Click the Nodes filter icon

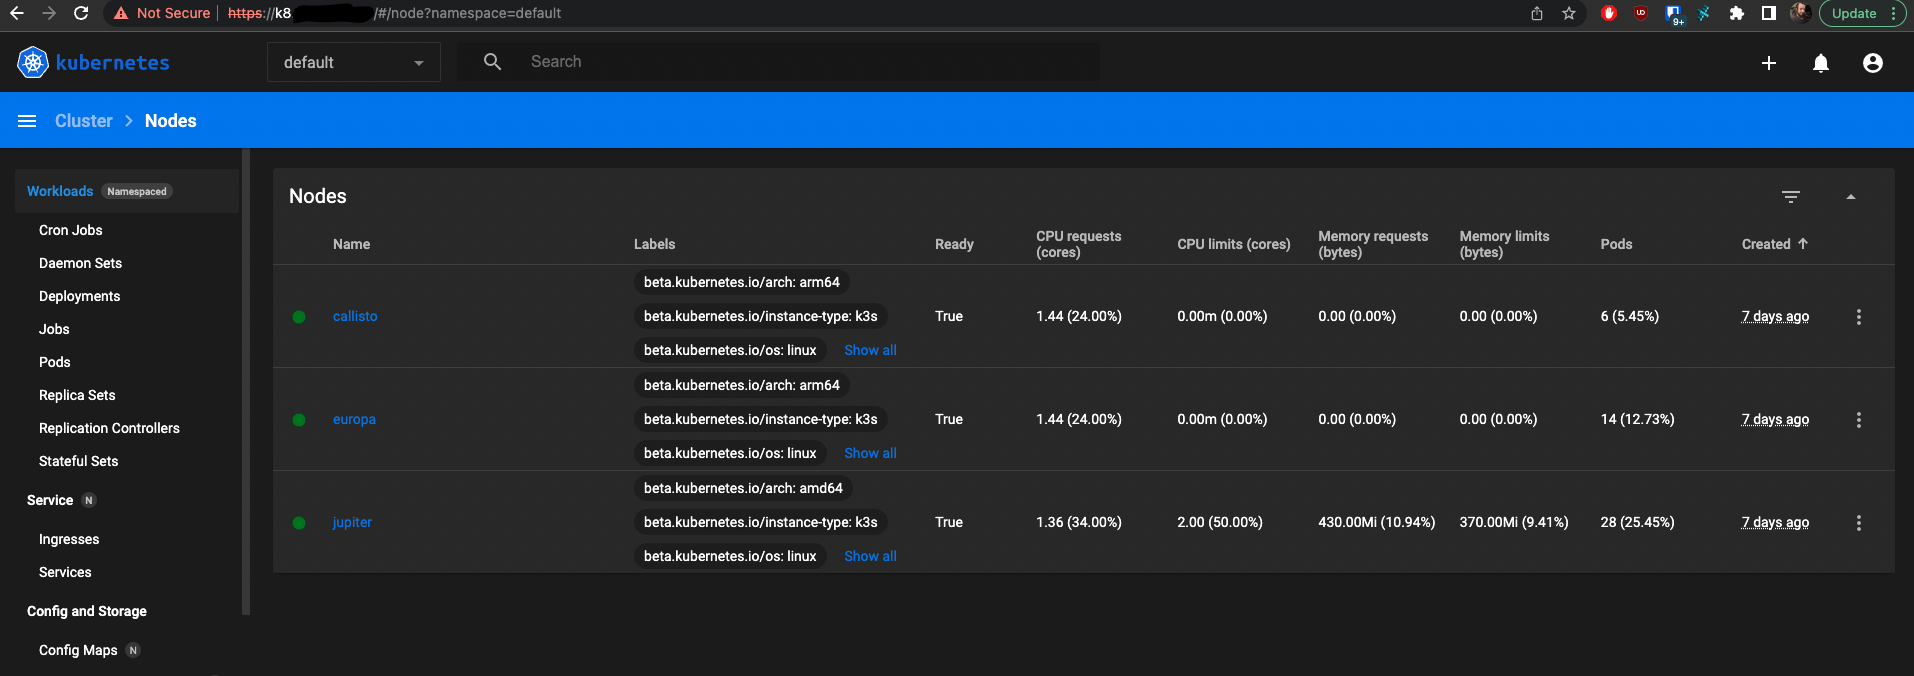pyautogui.click(x=1790, y=197)
